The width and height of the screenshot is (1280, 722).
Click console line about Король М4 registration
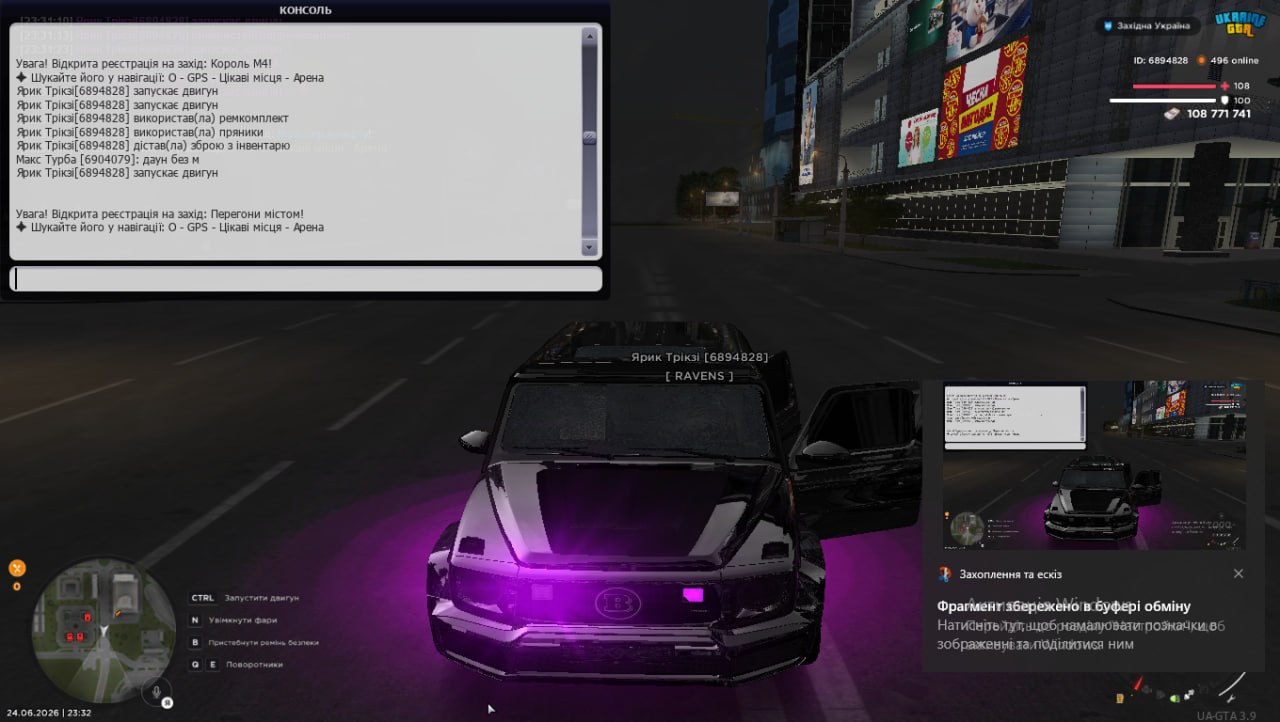click(x=144, y=64)
